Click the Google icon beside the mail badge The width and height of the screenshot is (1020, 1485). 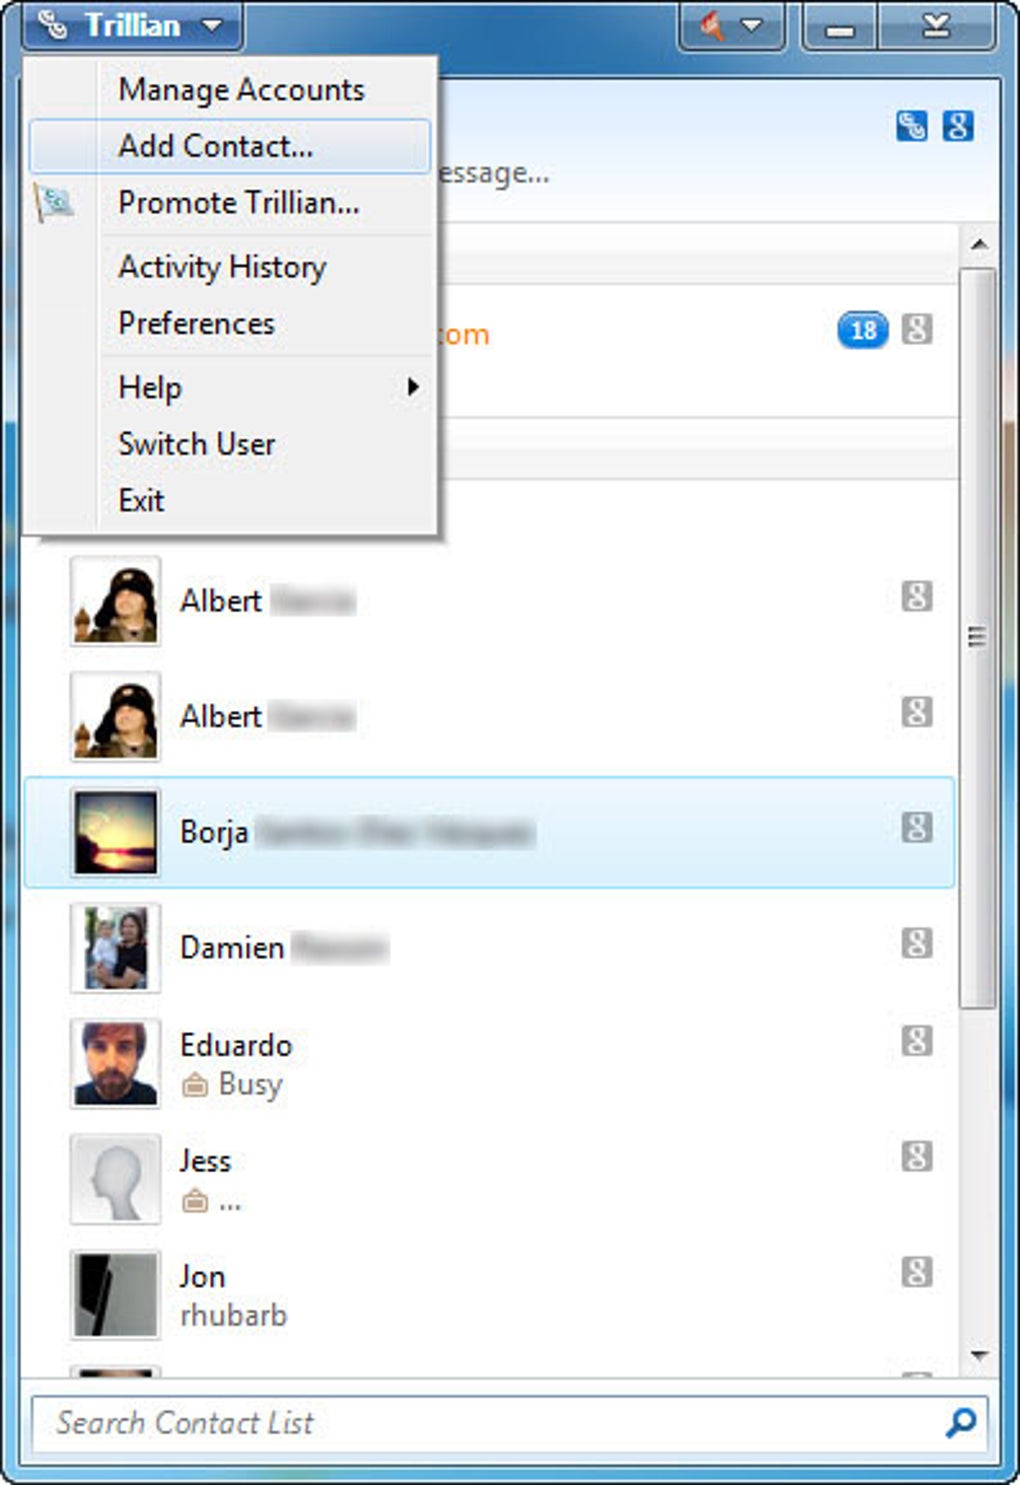click(x=917, y=329)
